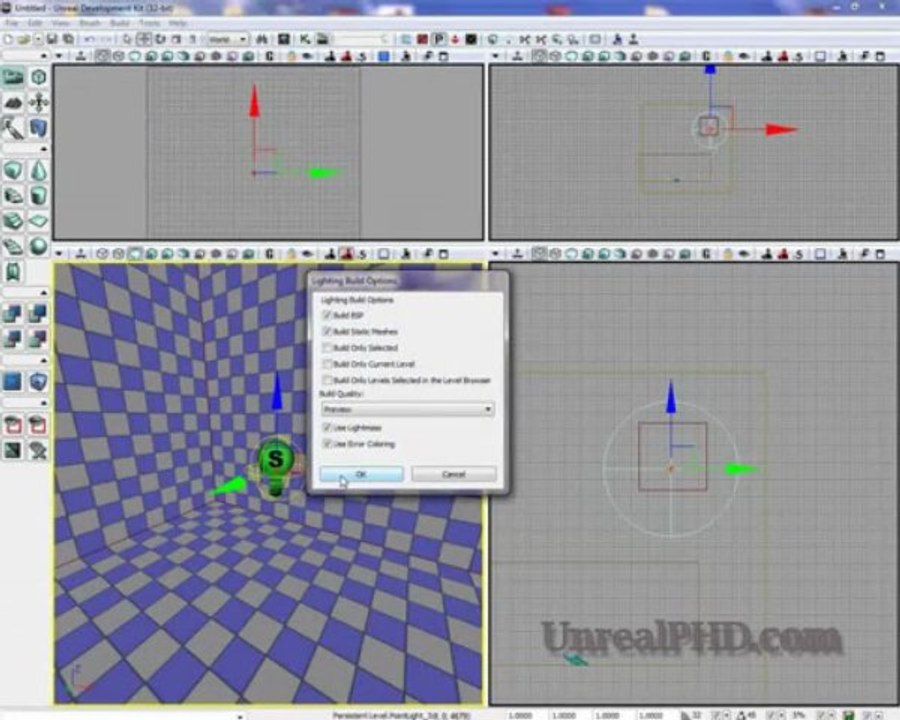Select the Cone brush builder
The image size is (900, 720).
38,171
